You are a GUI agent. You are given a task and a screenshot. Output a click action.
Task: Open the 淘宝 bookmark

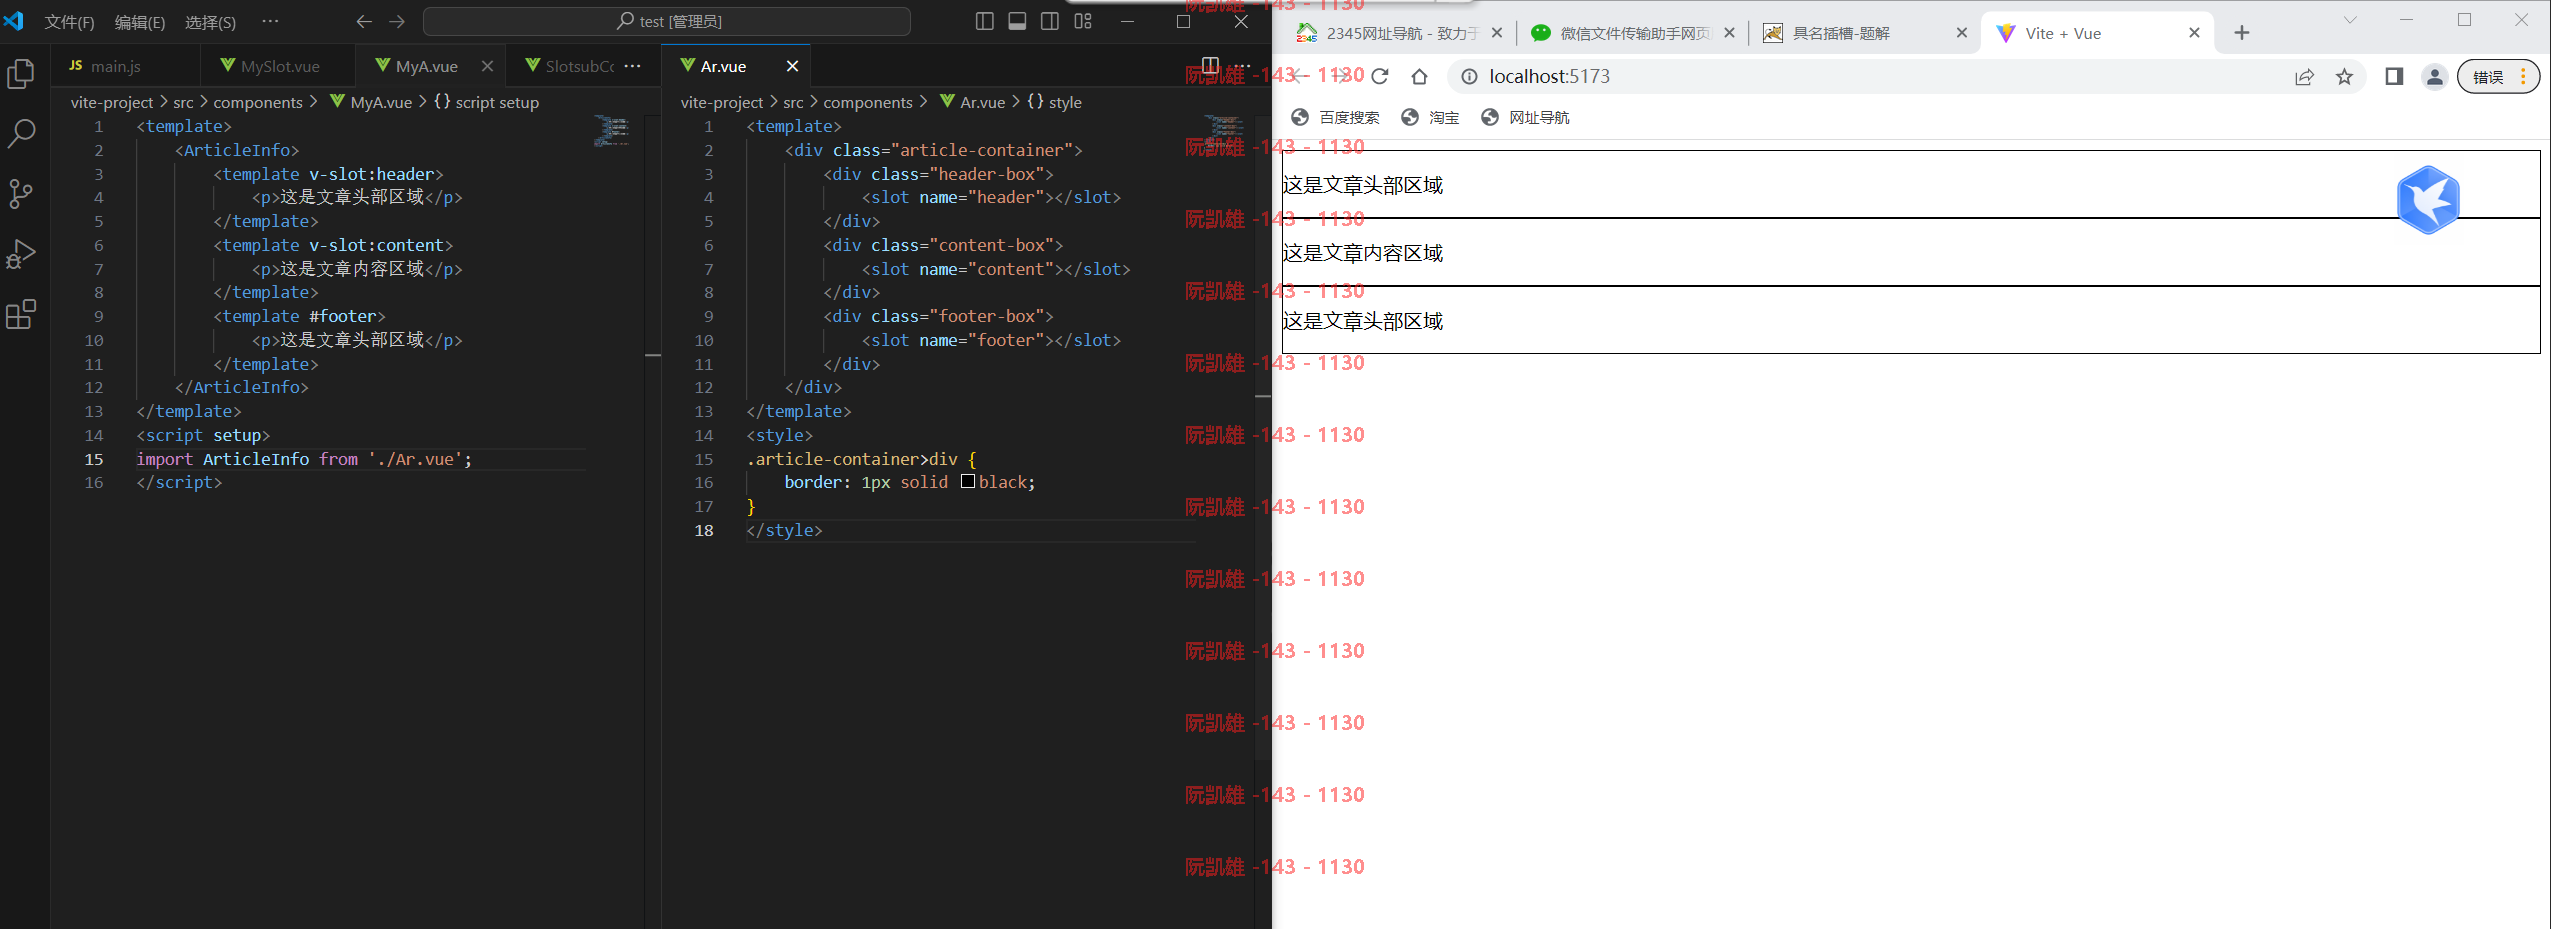click(1430, 117)
